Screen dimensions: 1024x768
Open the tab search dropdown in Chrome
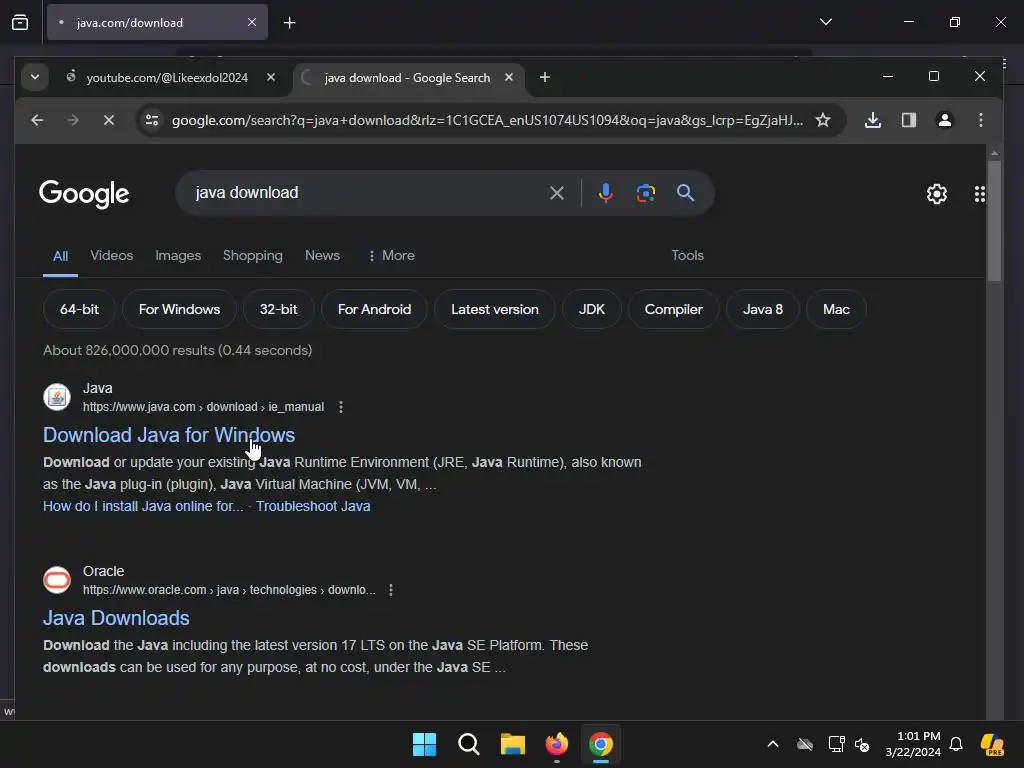click(35, 77)
